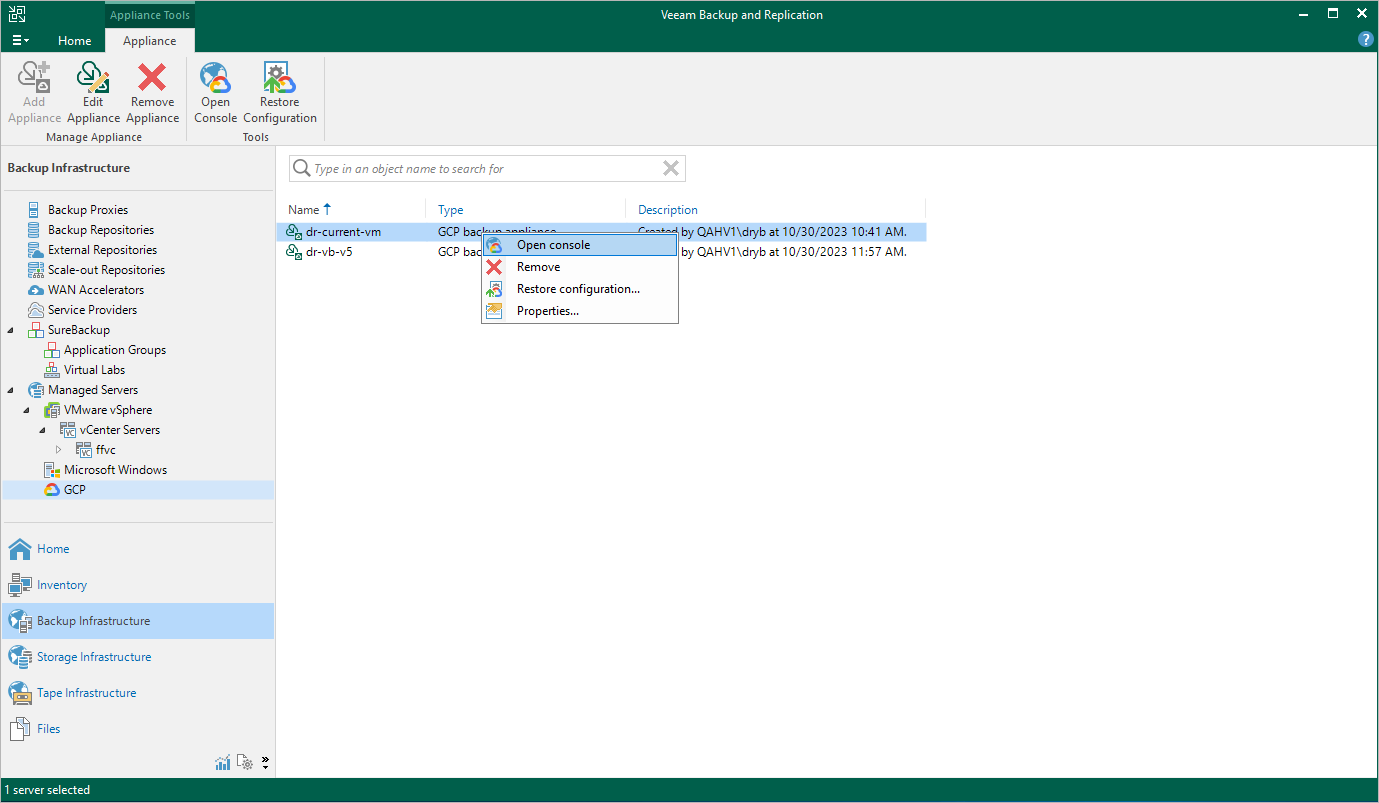This screenshot has width=1379, height=803.
Task: Switch to the Home ribbon tab
Action: (75, 41)
